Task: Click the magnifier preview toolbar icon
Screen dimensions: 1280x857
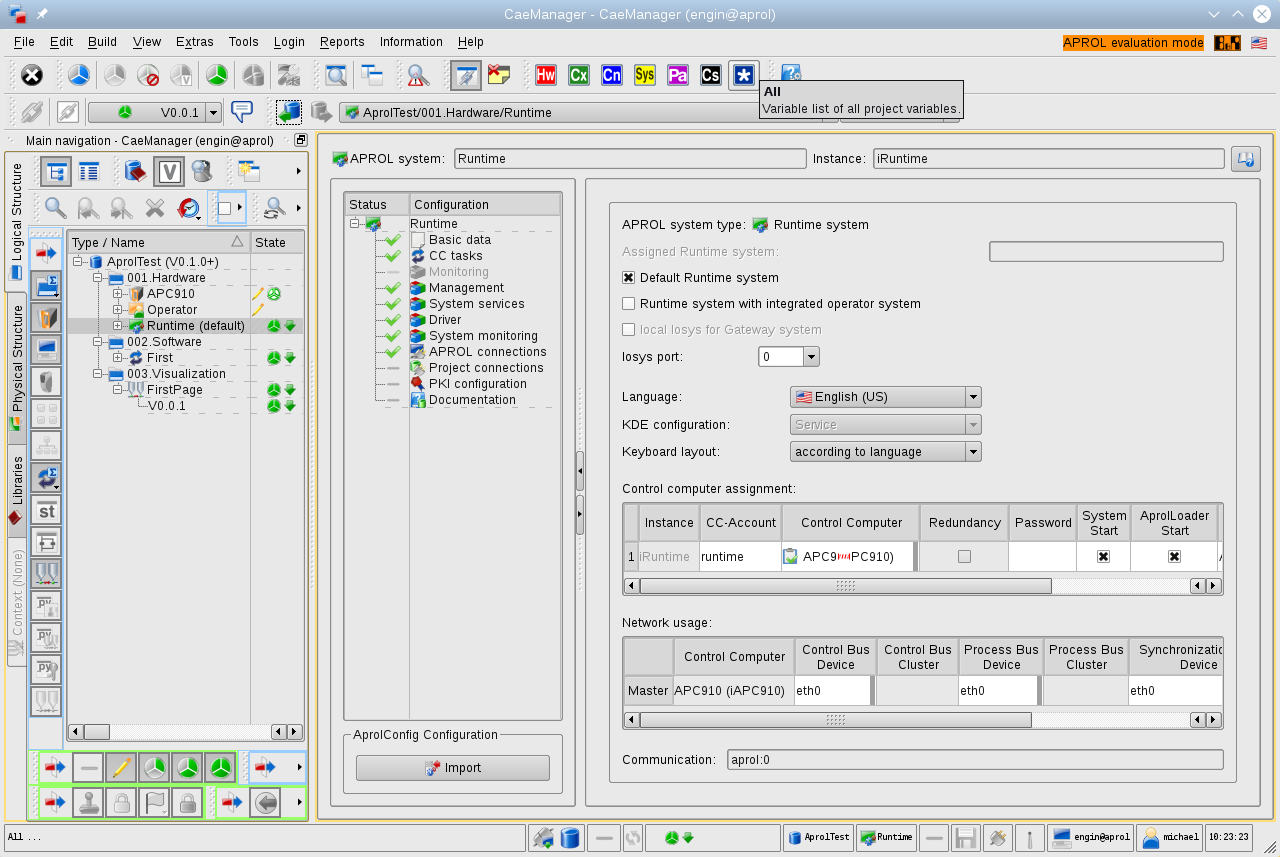Action: point(336,75)
